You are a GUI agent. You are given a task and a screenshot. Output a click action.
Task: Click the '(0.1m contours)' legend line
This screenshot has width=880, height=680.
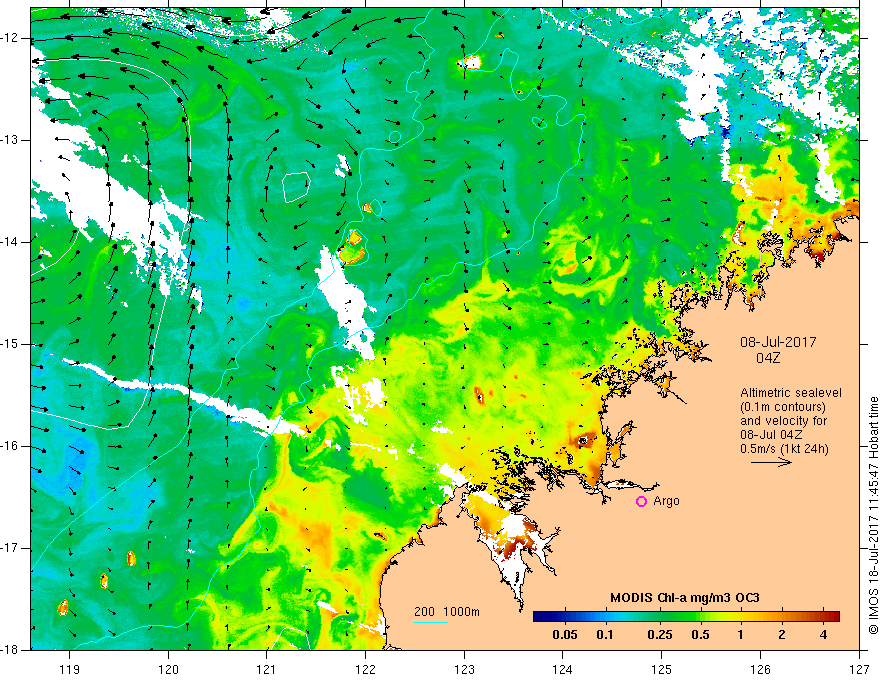(x=782, y=407)
